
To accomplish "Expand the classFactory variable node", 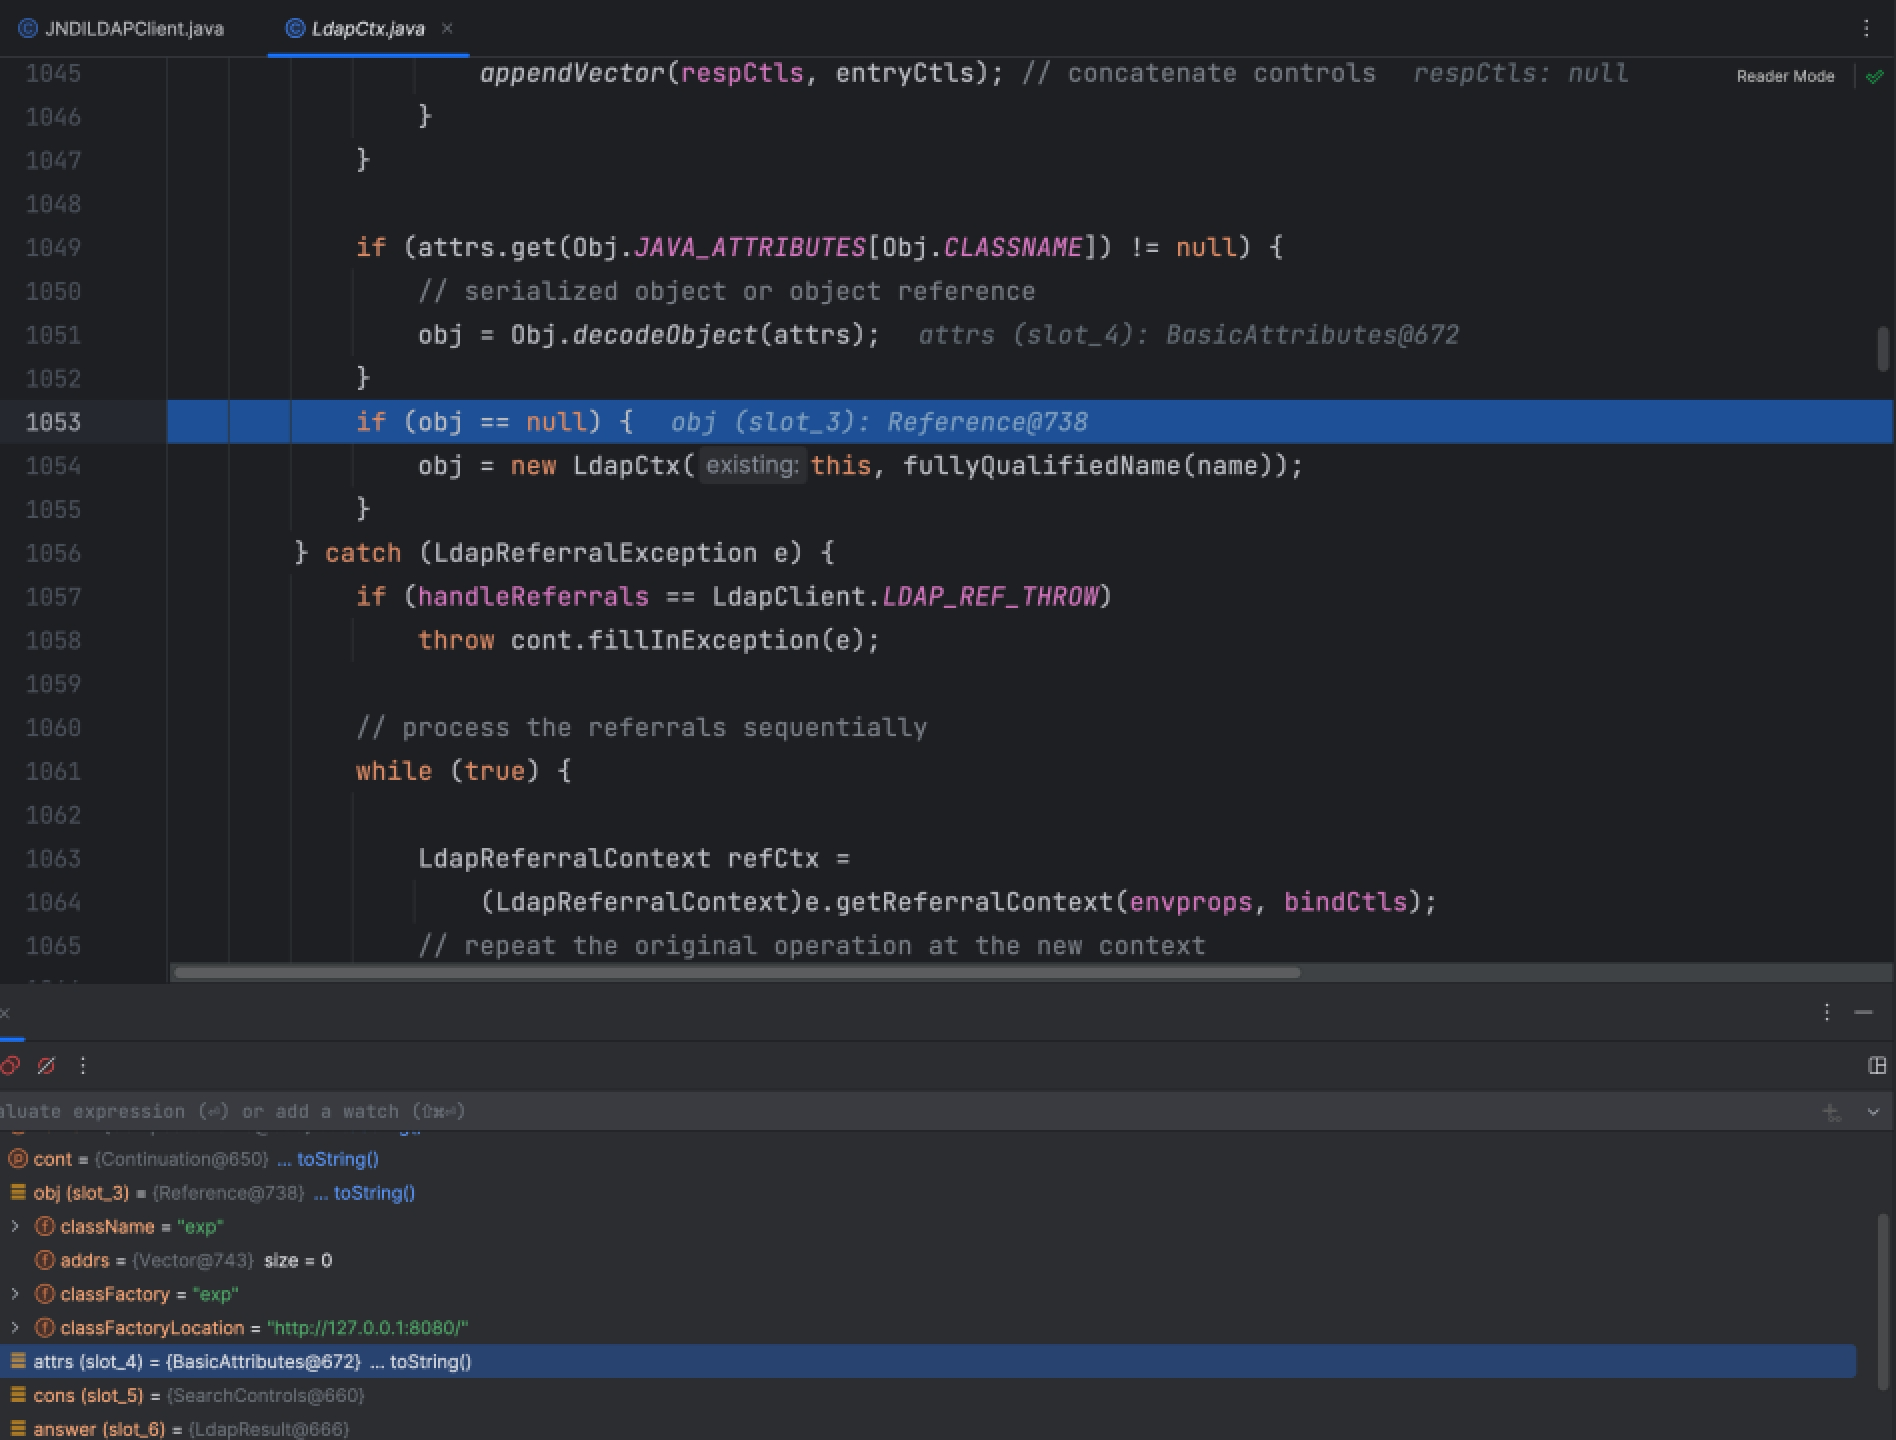I will pyautogui.click(x=15, y=1294).
